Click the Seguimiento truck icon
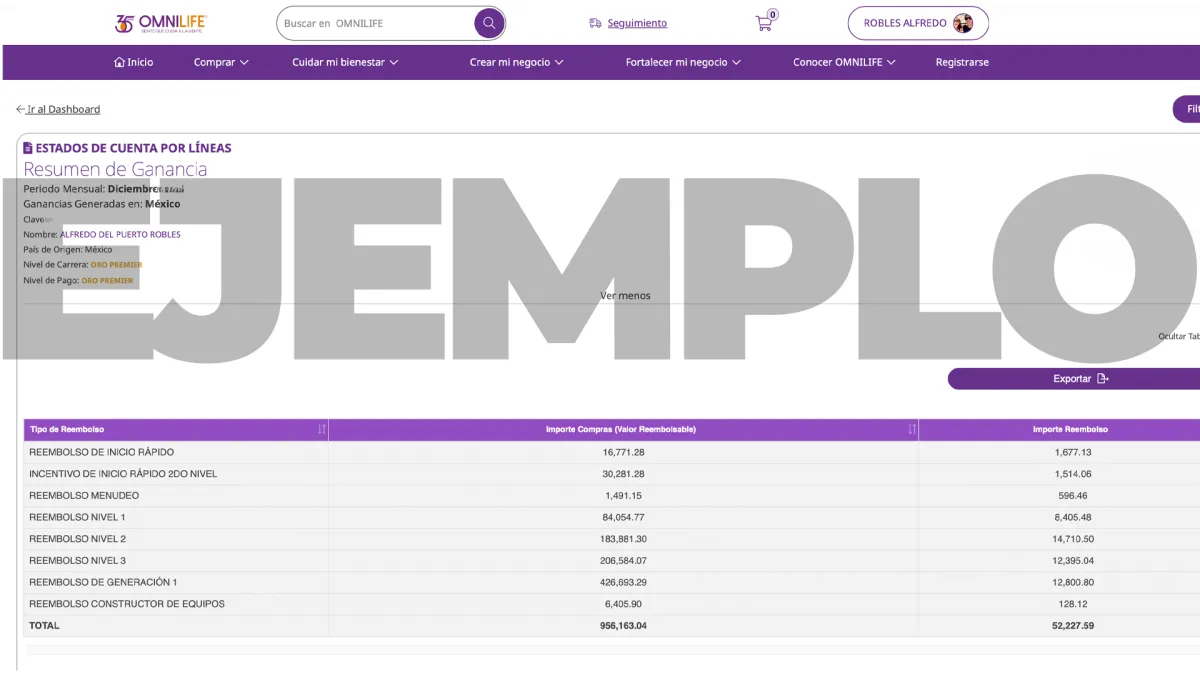1200x675 pixels. tap(596, 23)
